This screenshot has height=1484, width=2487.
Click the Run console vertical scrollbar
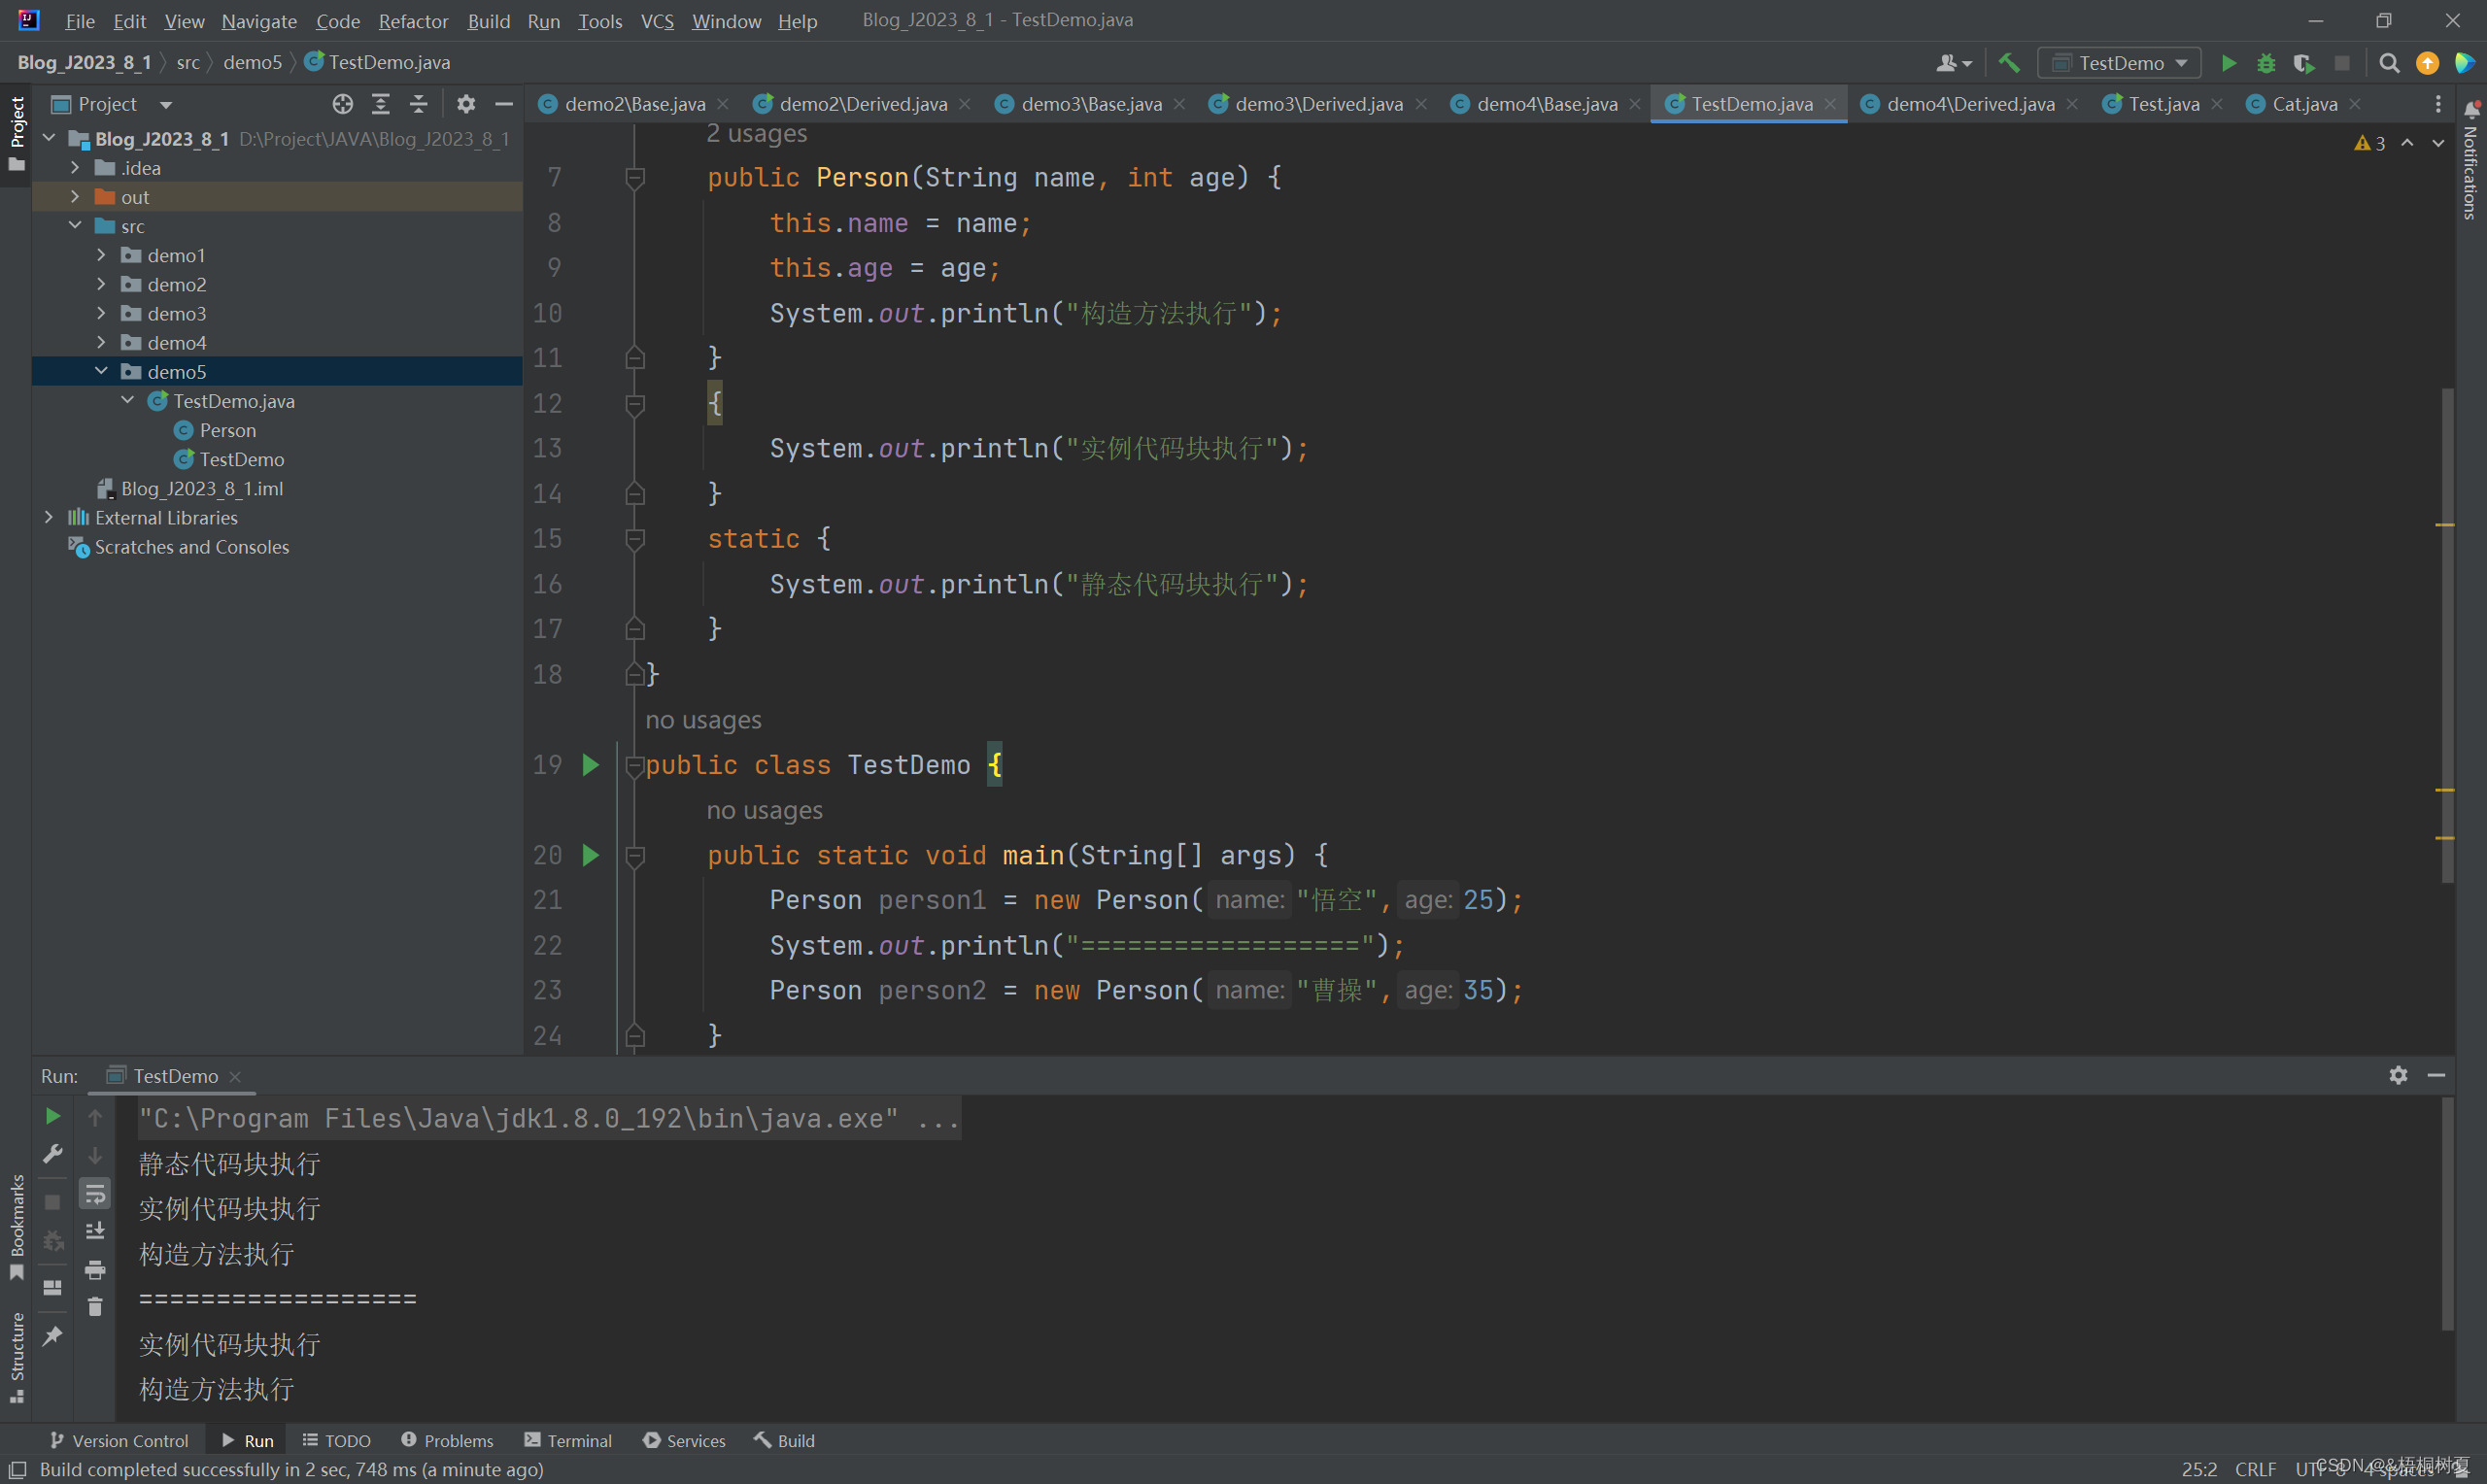(x=2447, y=1213)
